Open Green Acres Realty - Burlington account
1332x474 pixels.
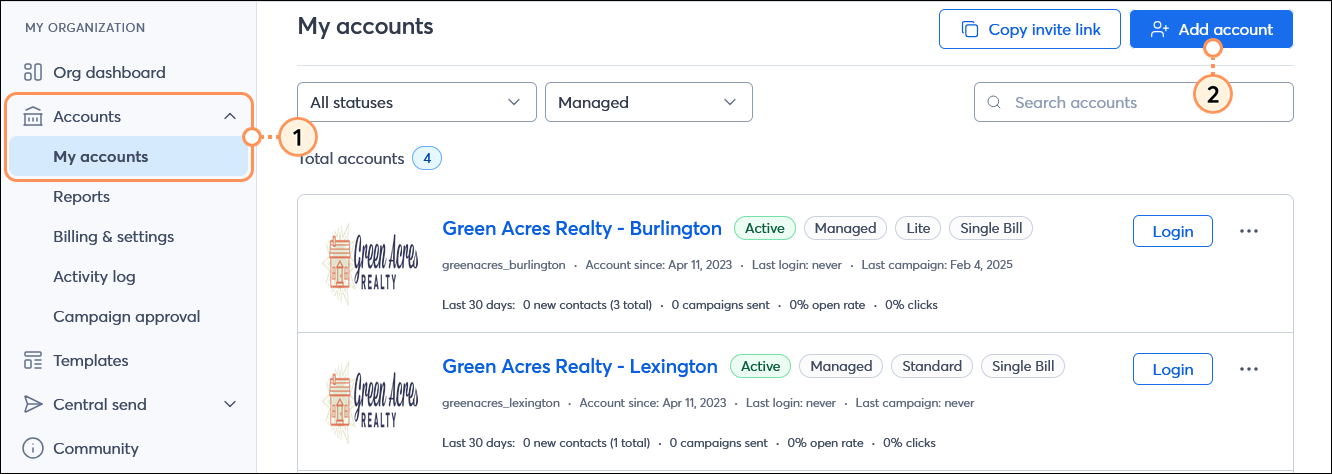point(582,228)
